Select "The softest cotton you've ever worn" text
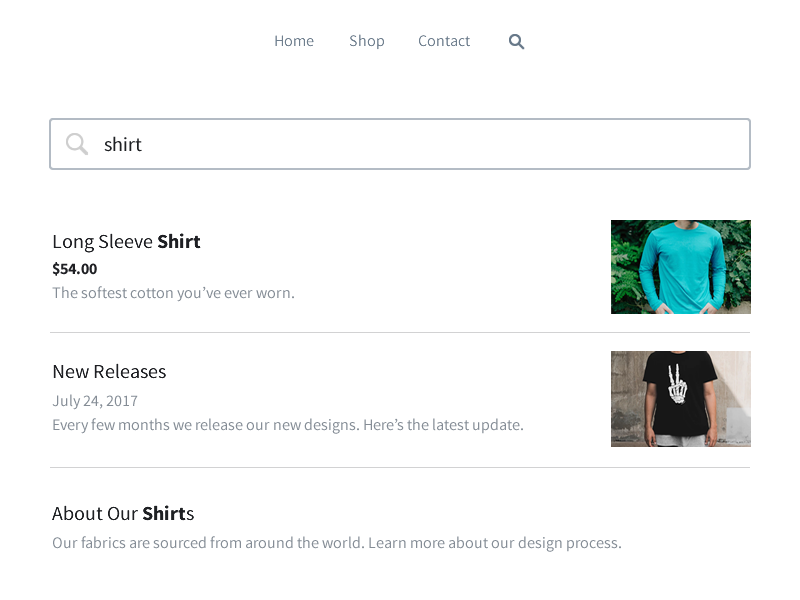This screenshot has width=800, height=600. 173,293
